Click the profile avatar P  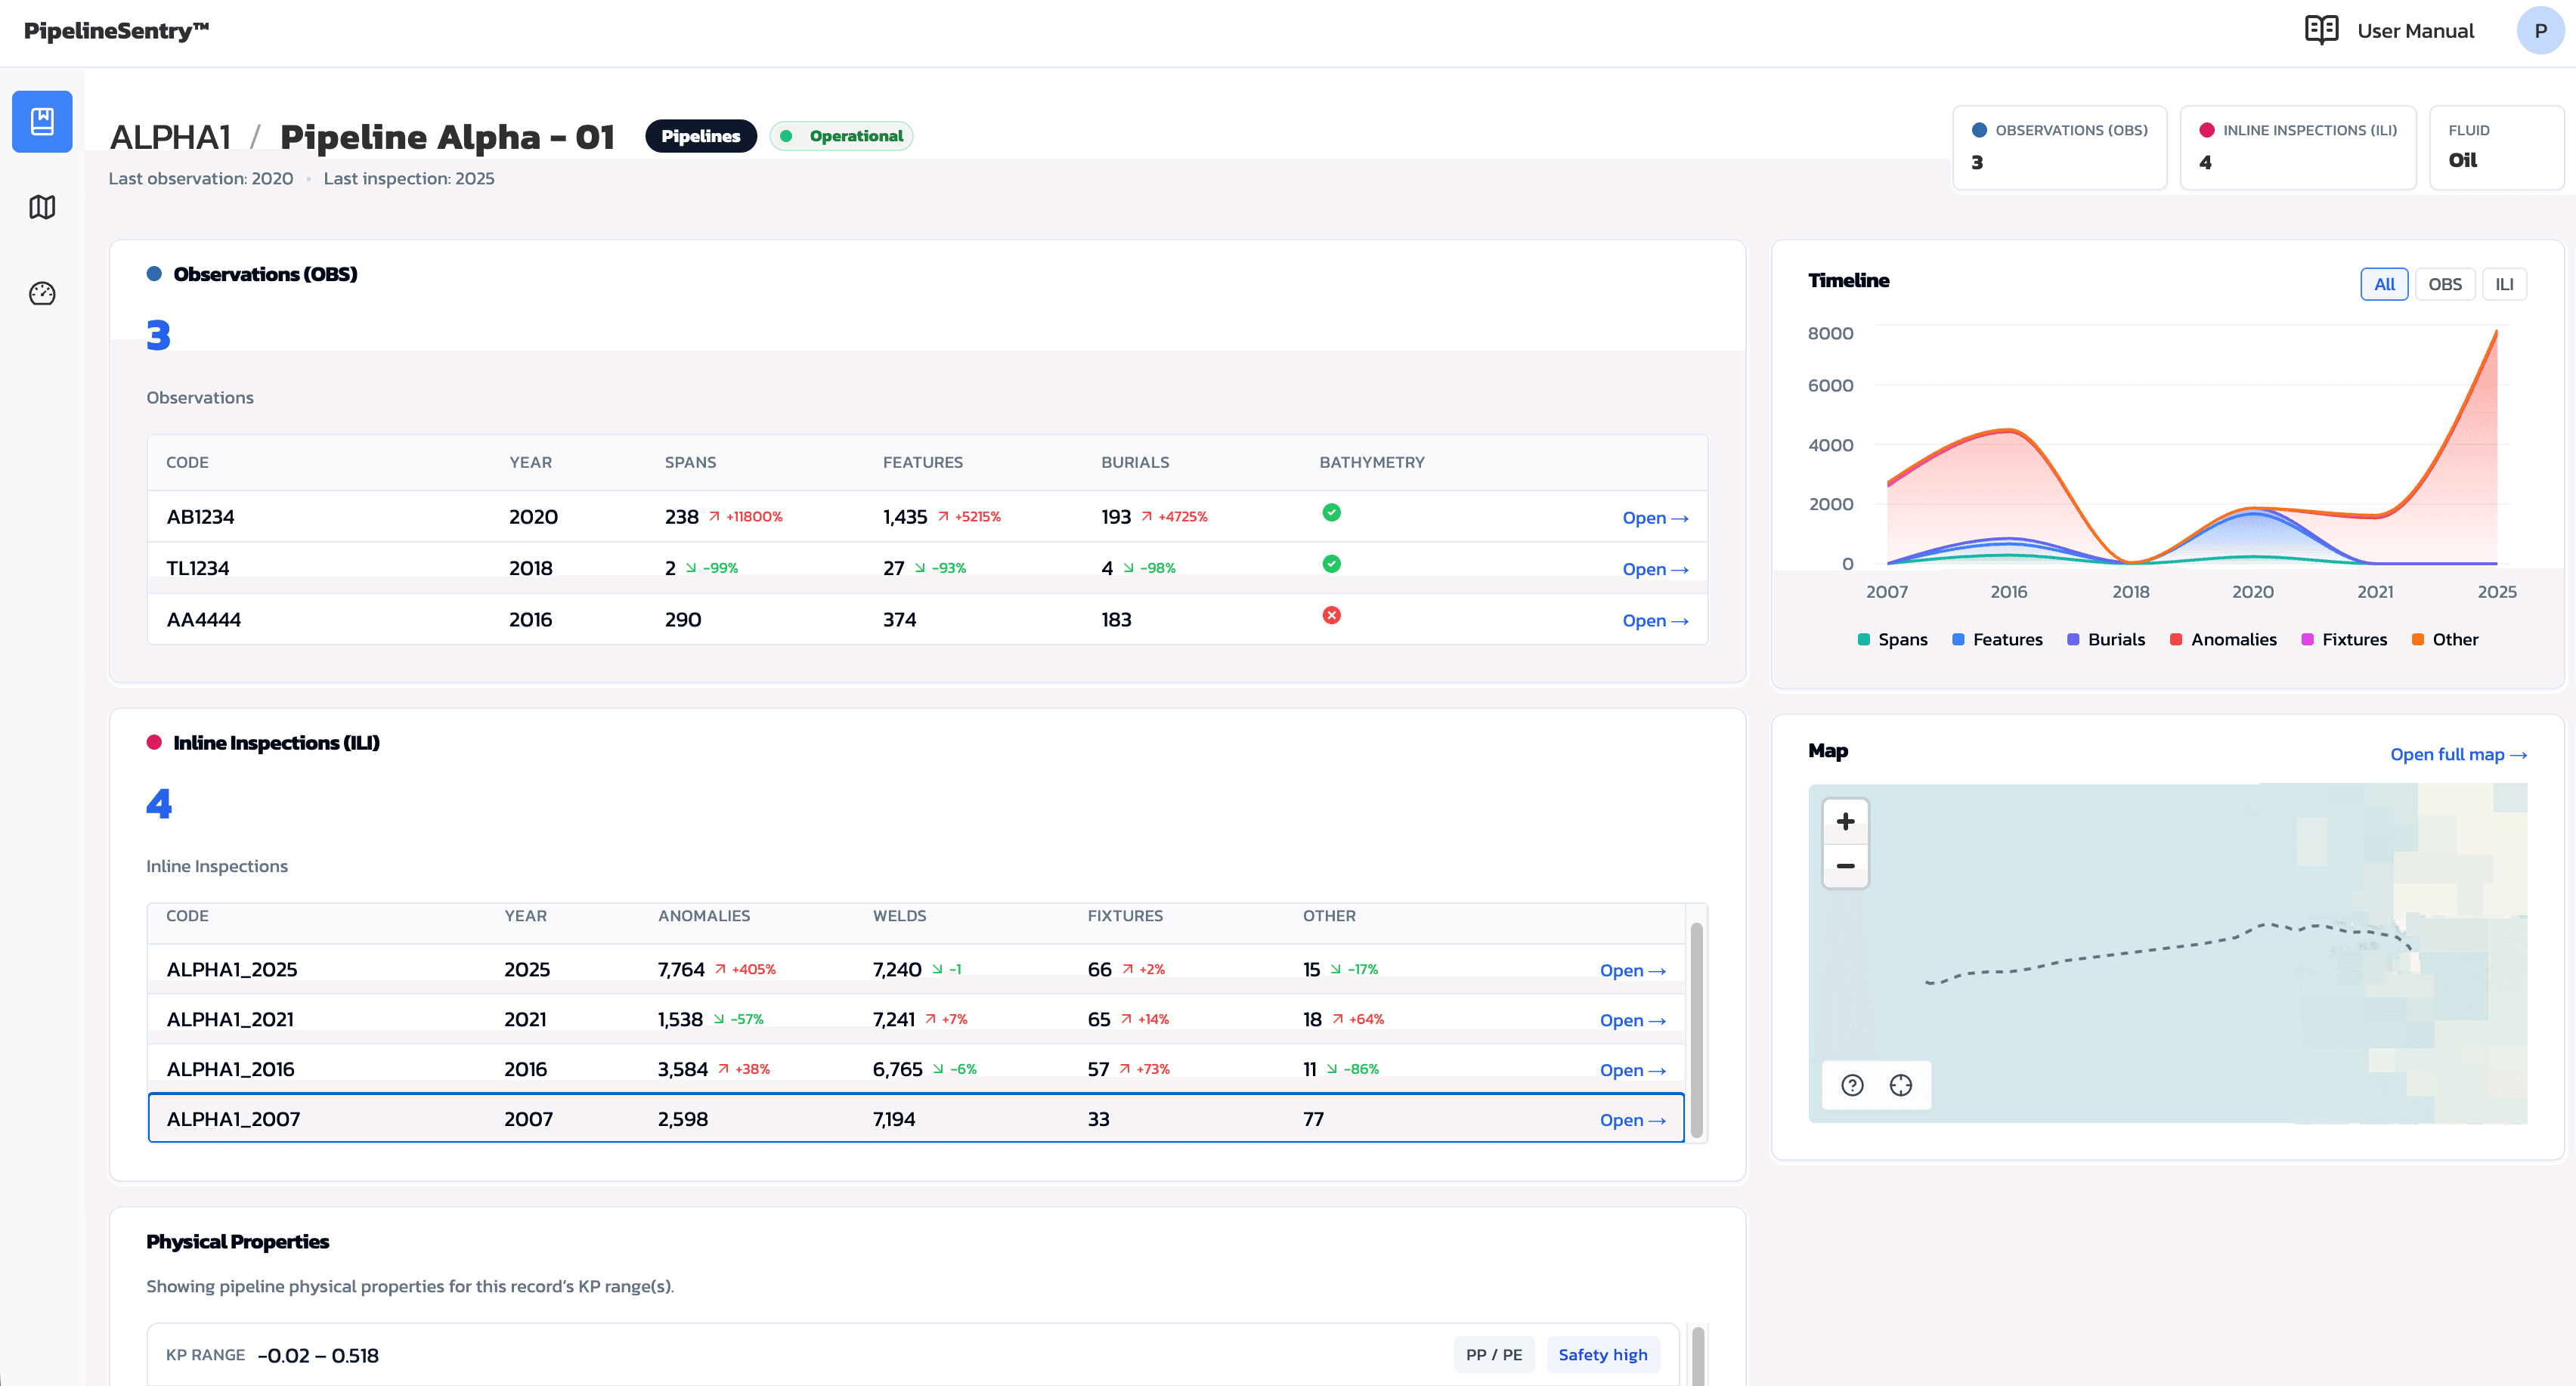[2541, 30]
